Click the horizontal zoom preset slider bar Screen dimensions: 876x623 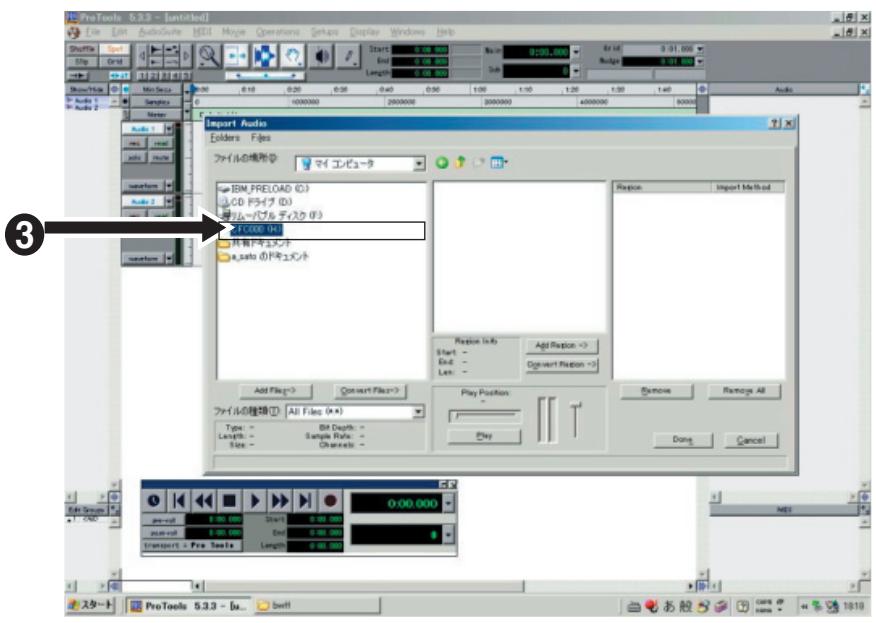[265, 75]
